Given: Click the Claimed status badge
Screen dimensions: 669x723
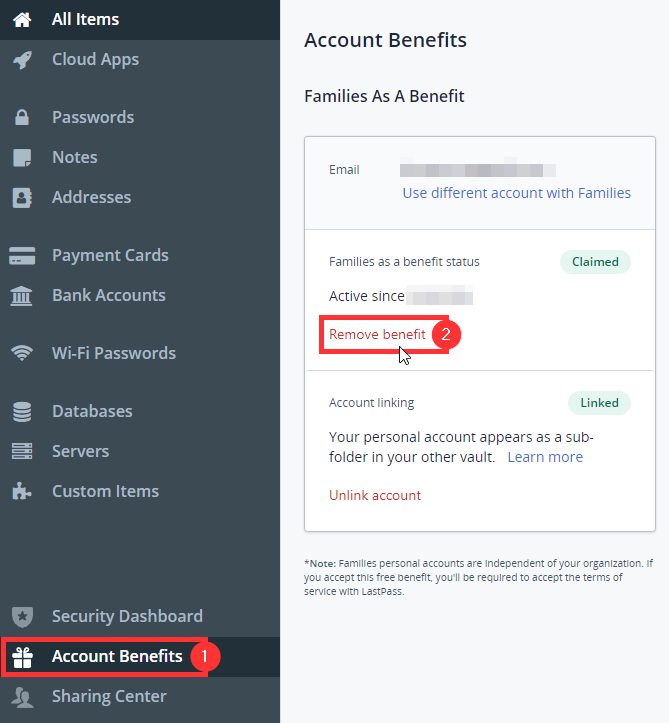Looking at the screenshot, I should click(x=595, y=262).
